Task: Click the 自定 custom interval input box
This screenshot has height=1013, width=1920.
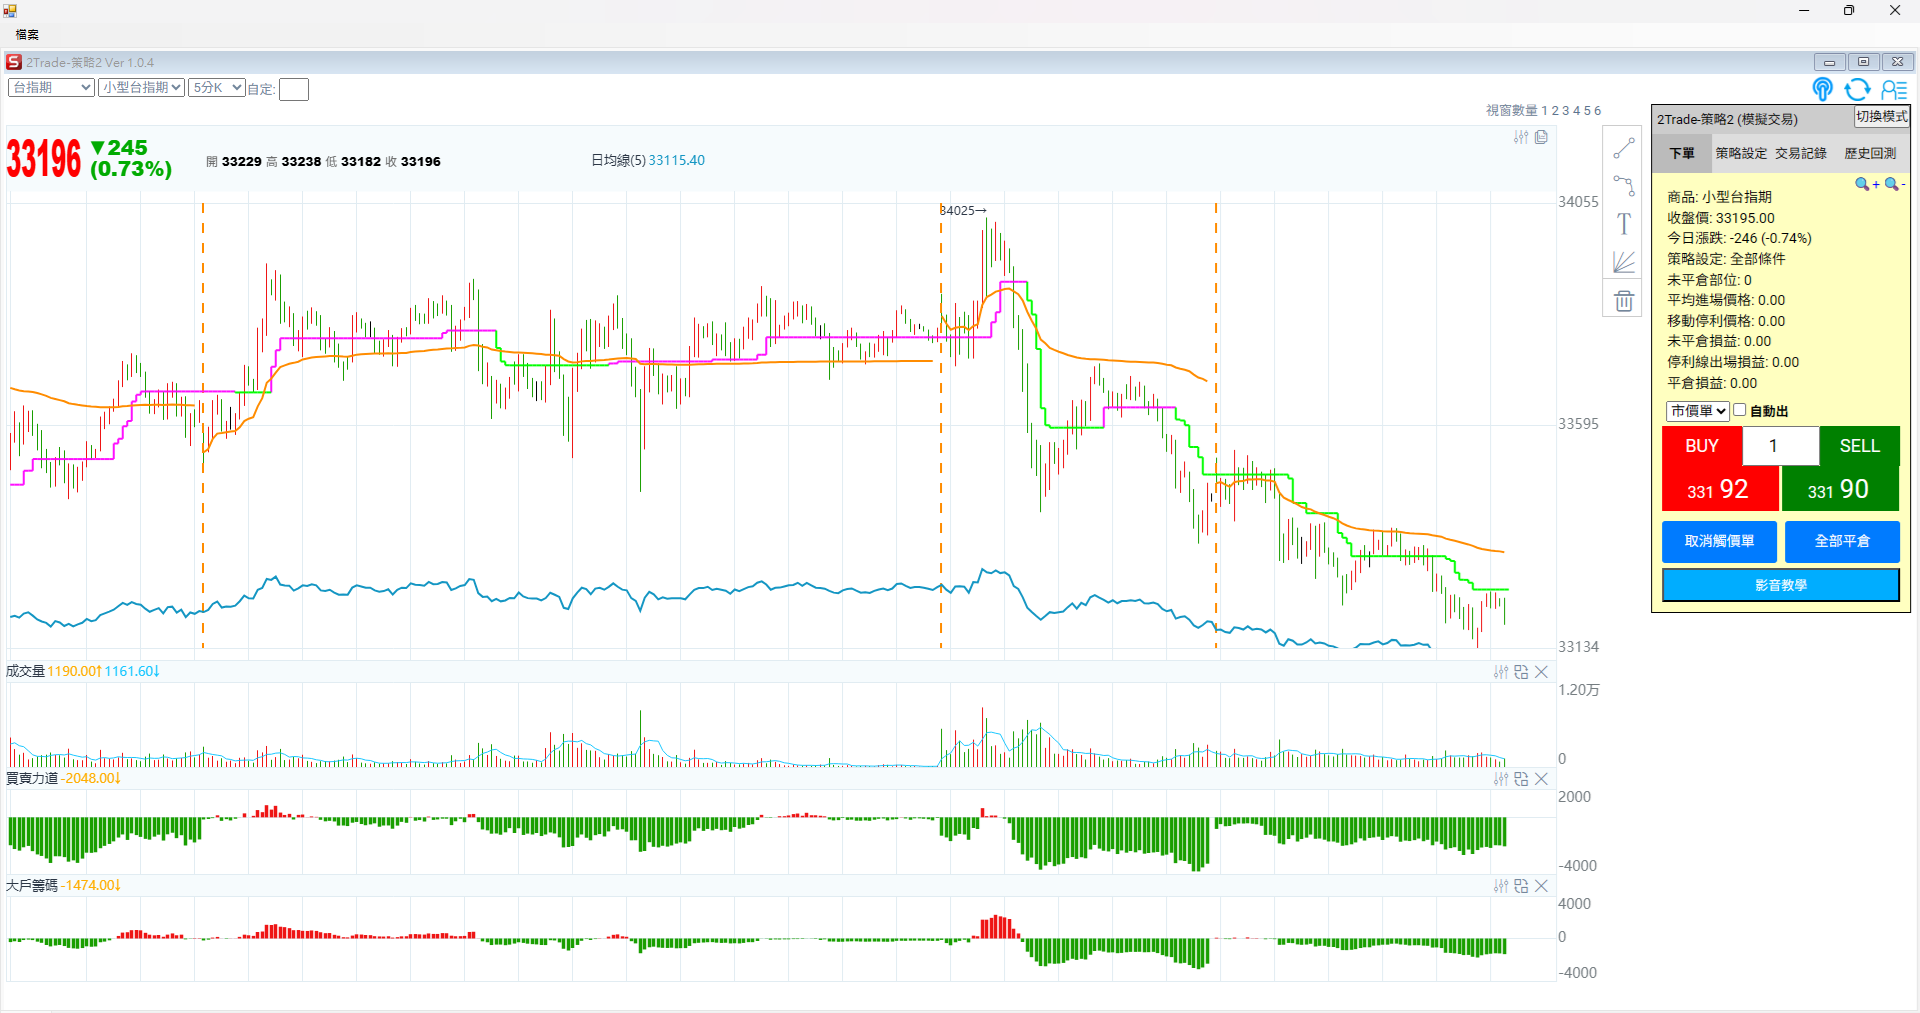Action: 294,90
